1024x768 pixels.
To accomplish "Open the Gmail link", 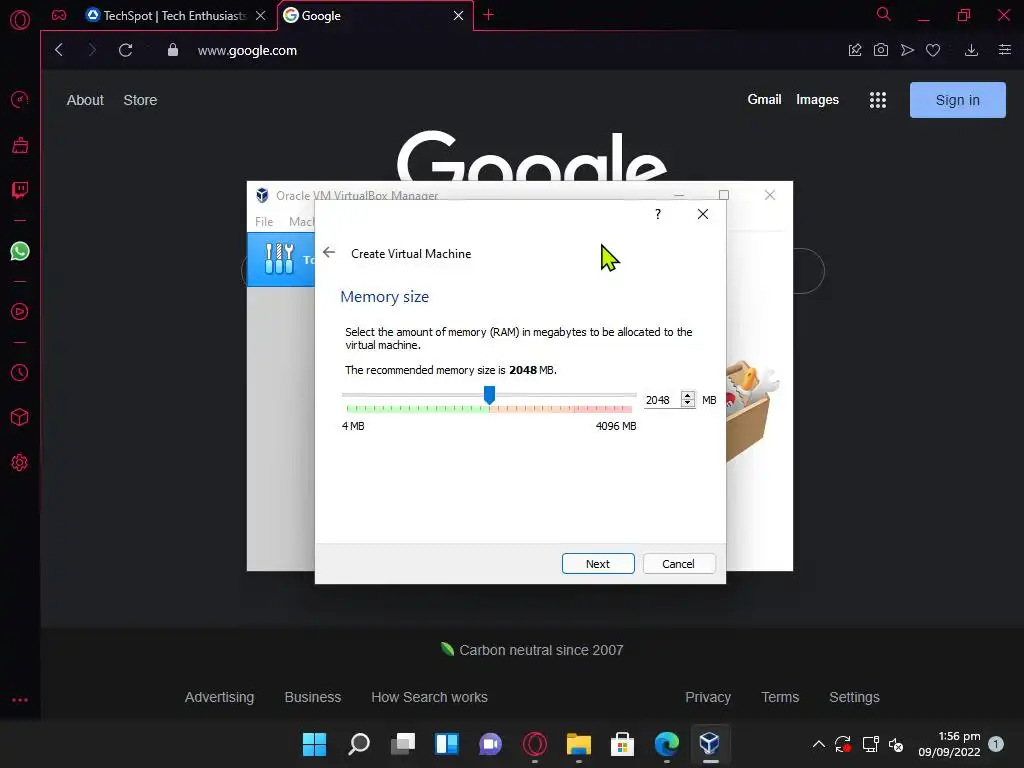I will click(x=764, y=99).
